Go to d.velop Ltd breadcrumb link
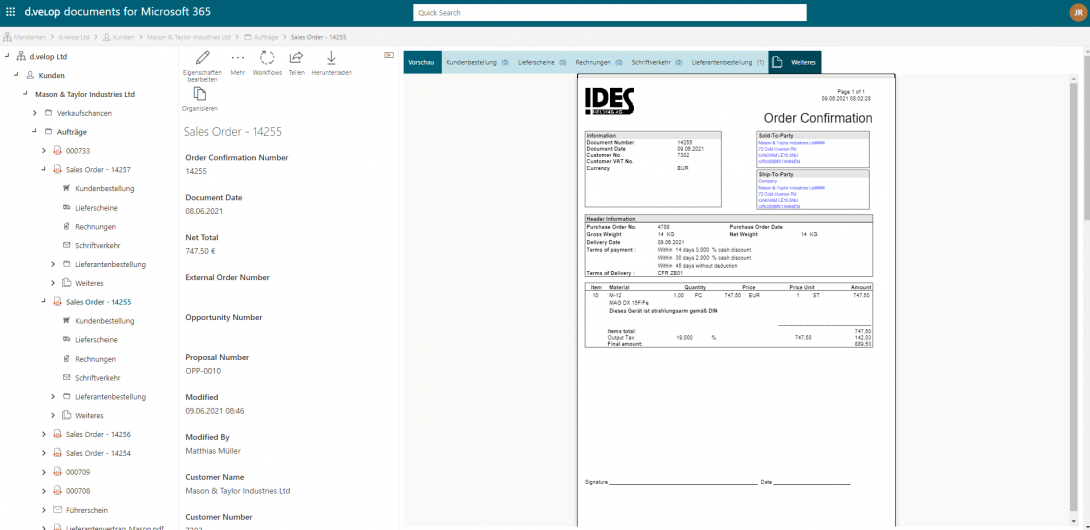The height and width of the screenshot is (530, 1090). (x=75, y=37)
